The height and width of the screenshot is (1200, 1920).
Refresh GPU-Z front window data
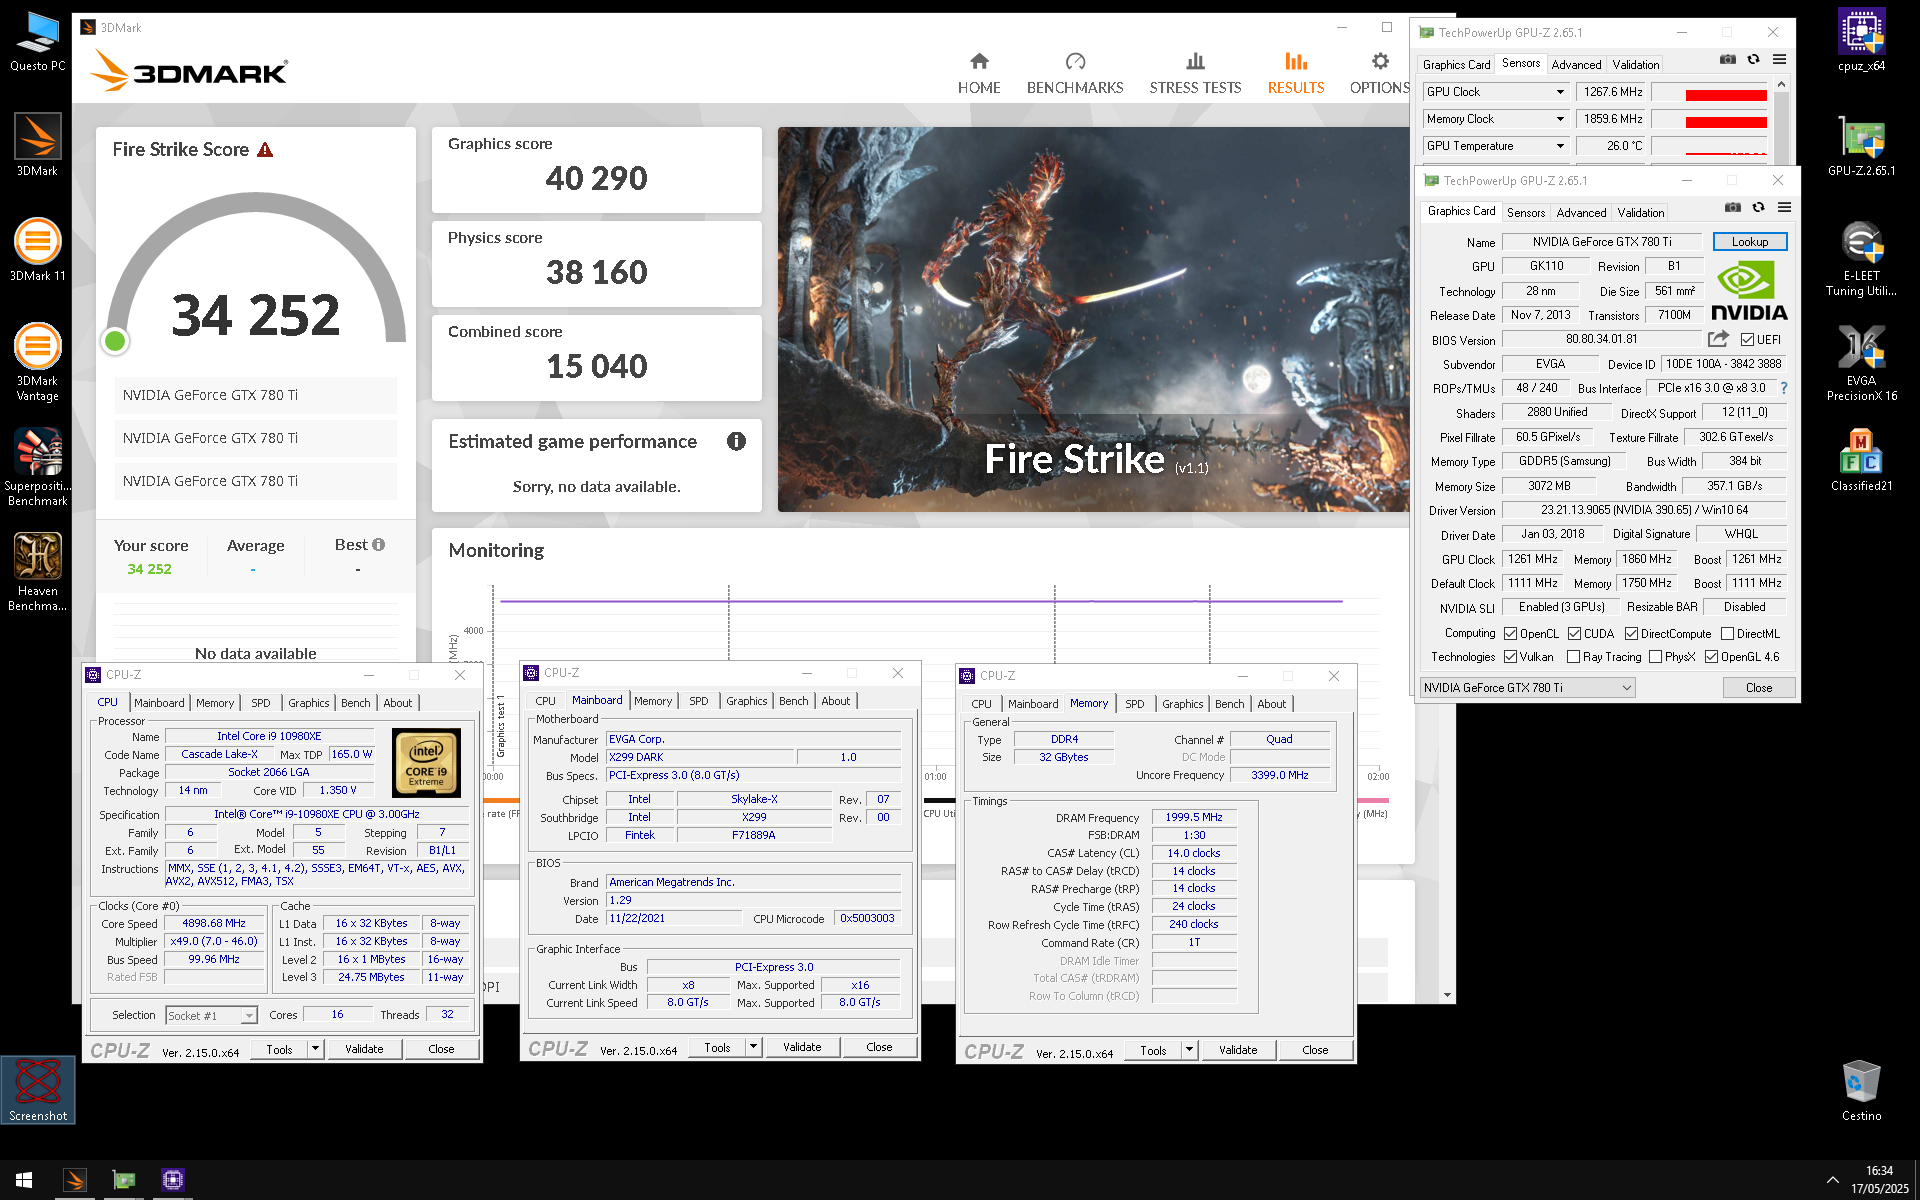point(1758,207)
